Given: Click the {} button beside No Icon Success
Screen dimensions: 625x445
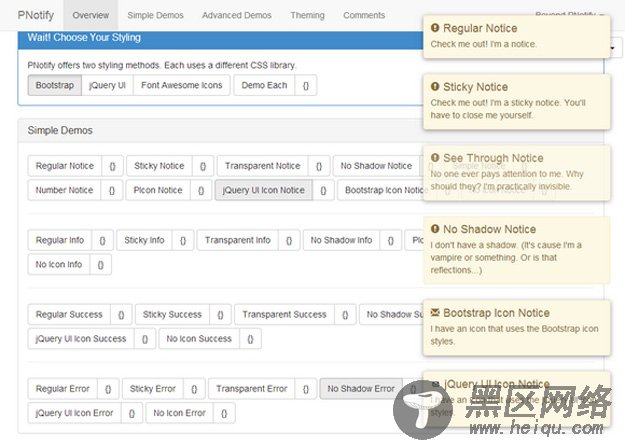Looking at the screenshot, I should (250, 339).
